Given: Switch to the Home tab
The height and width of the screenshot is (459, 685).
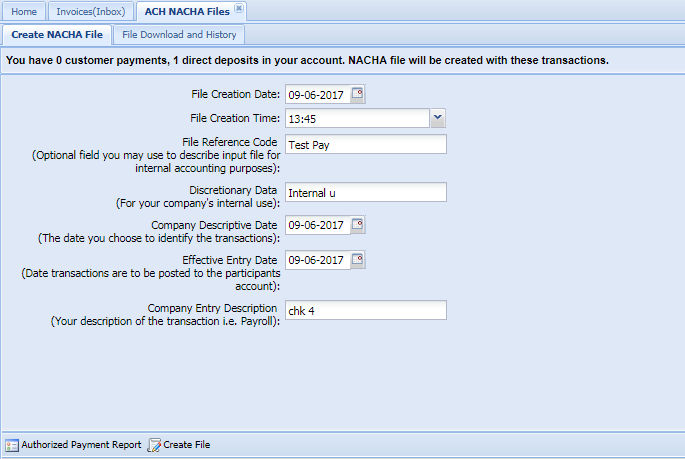Looking at the screenshot, I should click(x=22, y=11).
